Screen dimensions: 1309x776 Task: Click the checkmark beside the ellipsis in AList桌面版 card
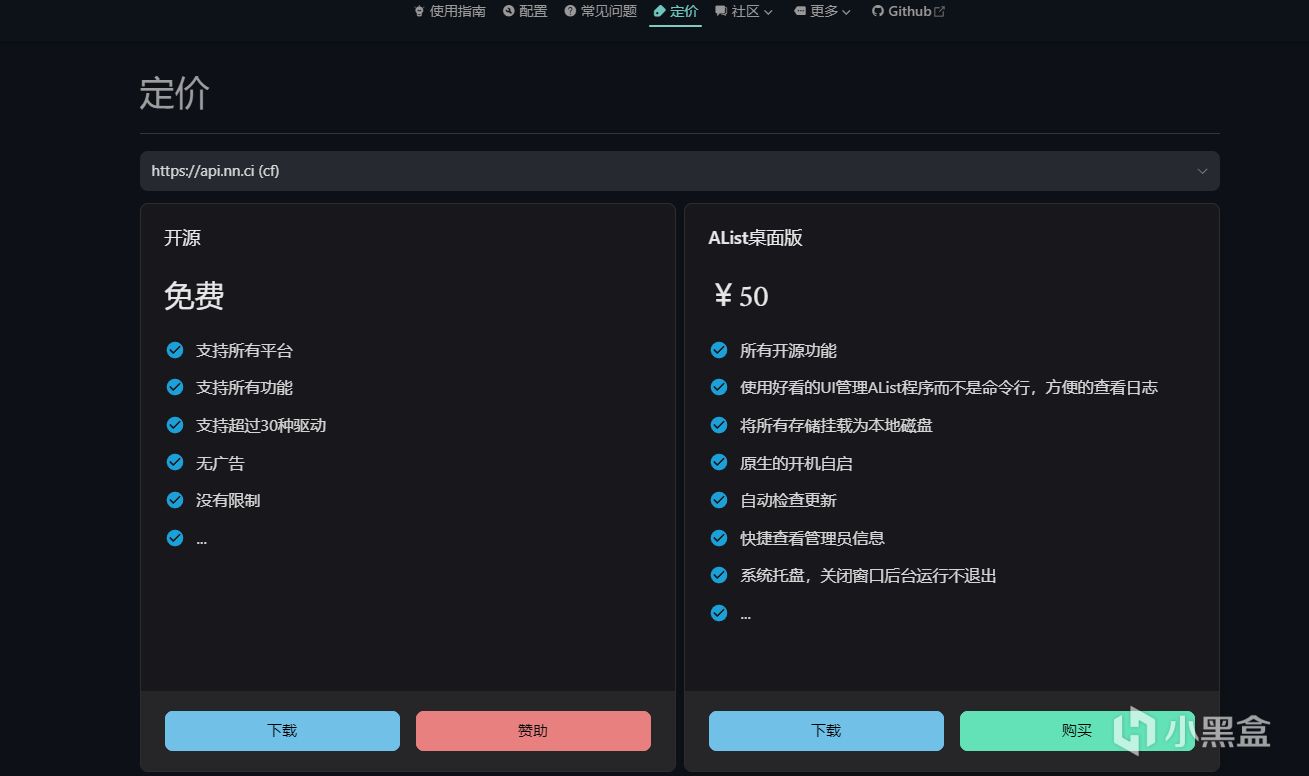click(719, 613)
